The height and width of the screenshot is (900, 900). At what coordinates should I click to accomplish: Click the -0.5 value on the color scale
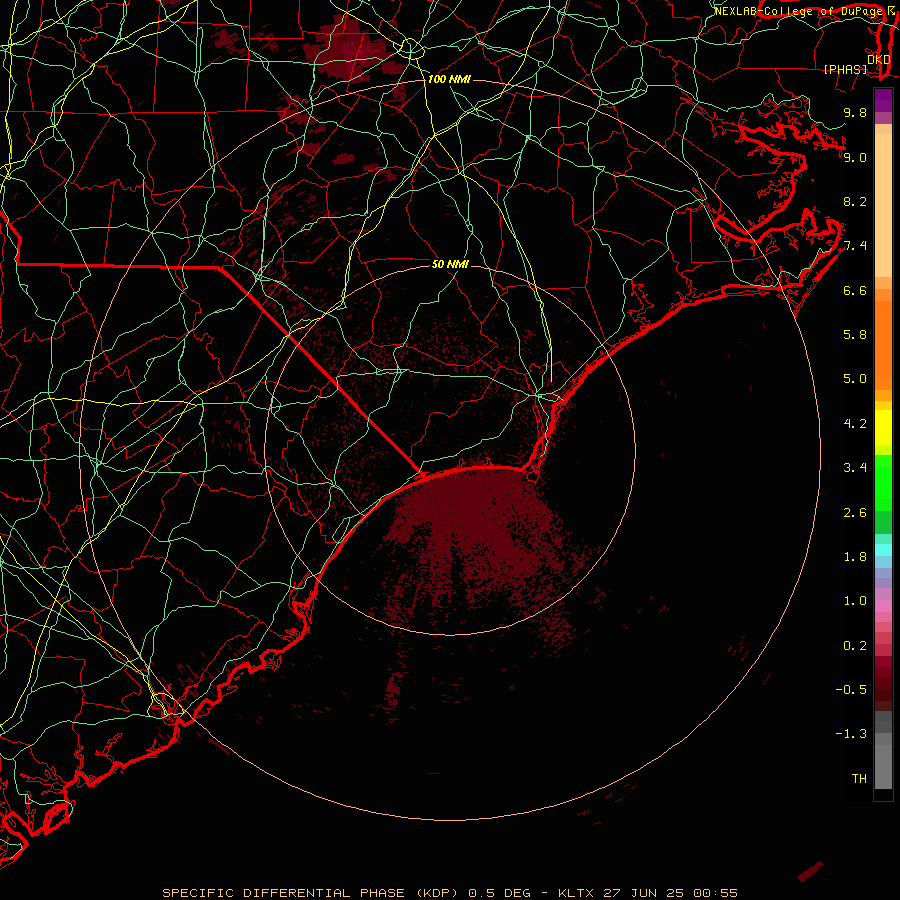(x=851, y=690)
